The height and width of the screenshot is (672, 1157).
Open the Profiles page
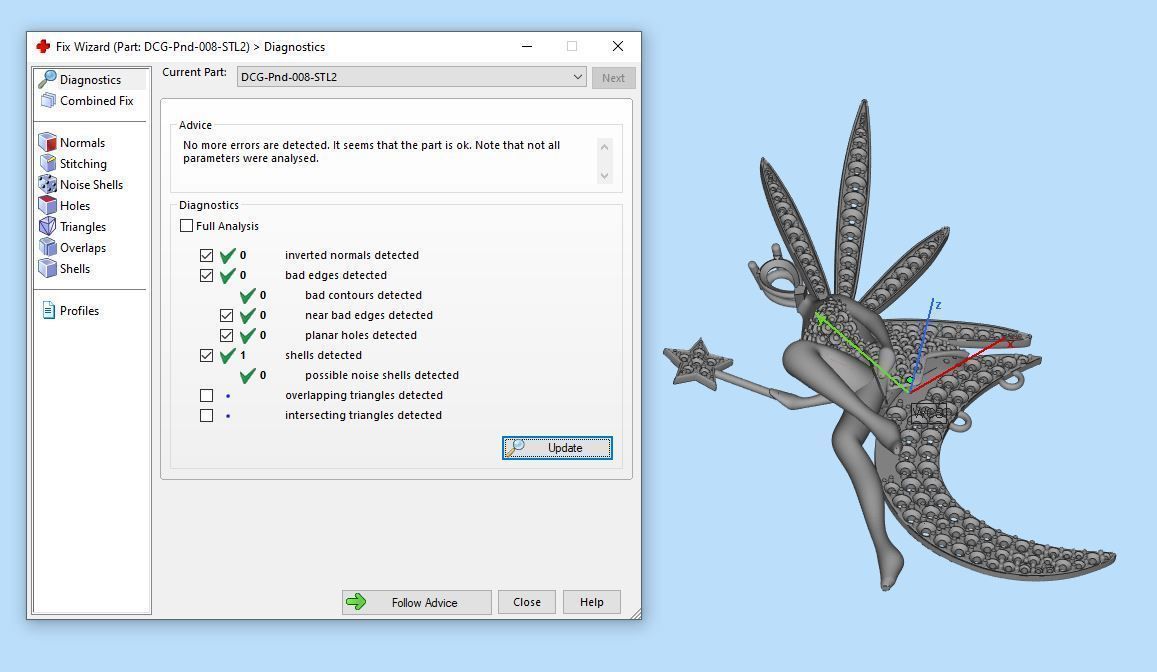point(71,311)
